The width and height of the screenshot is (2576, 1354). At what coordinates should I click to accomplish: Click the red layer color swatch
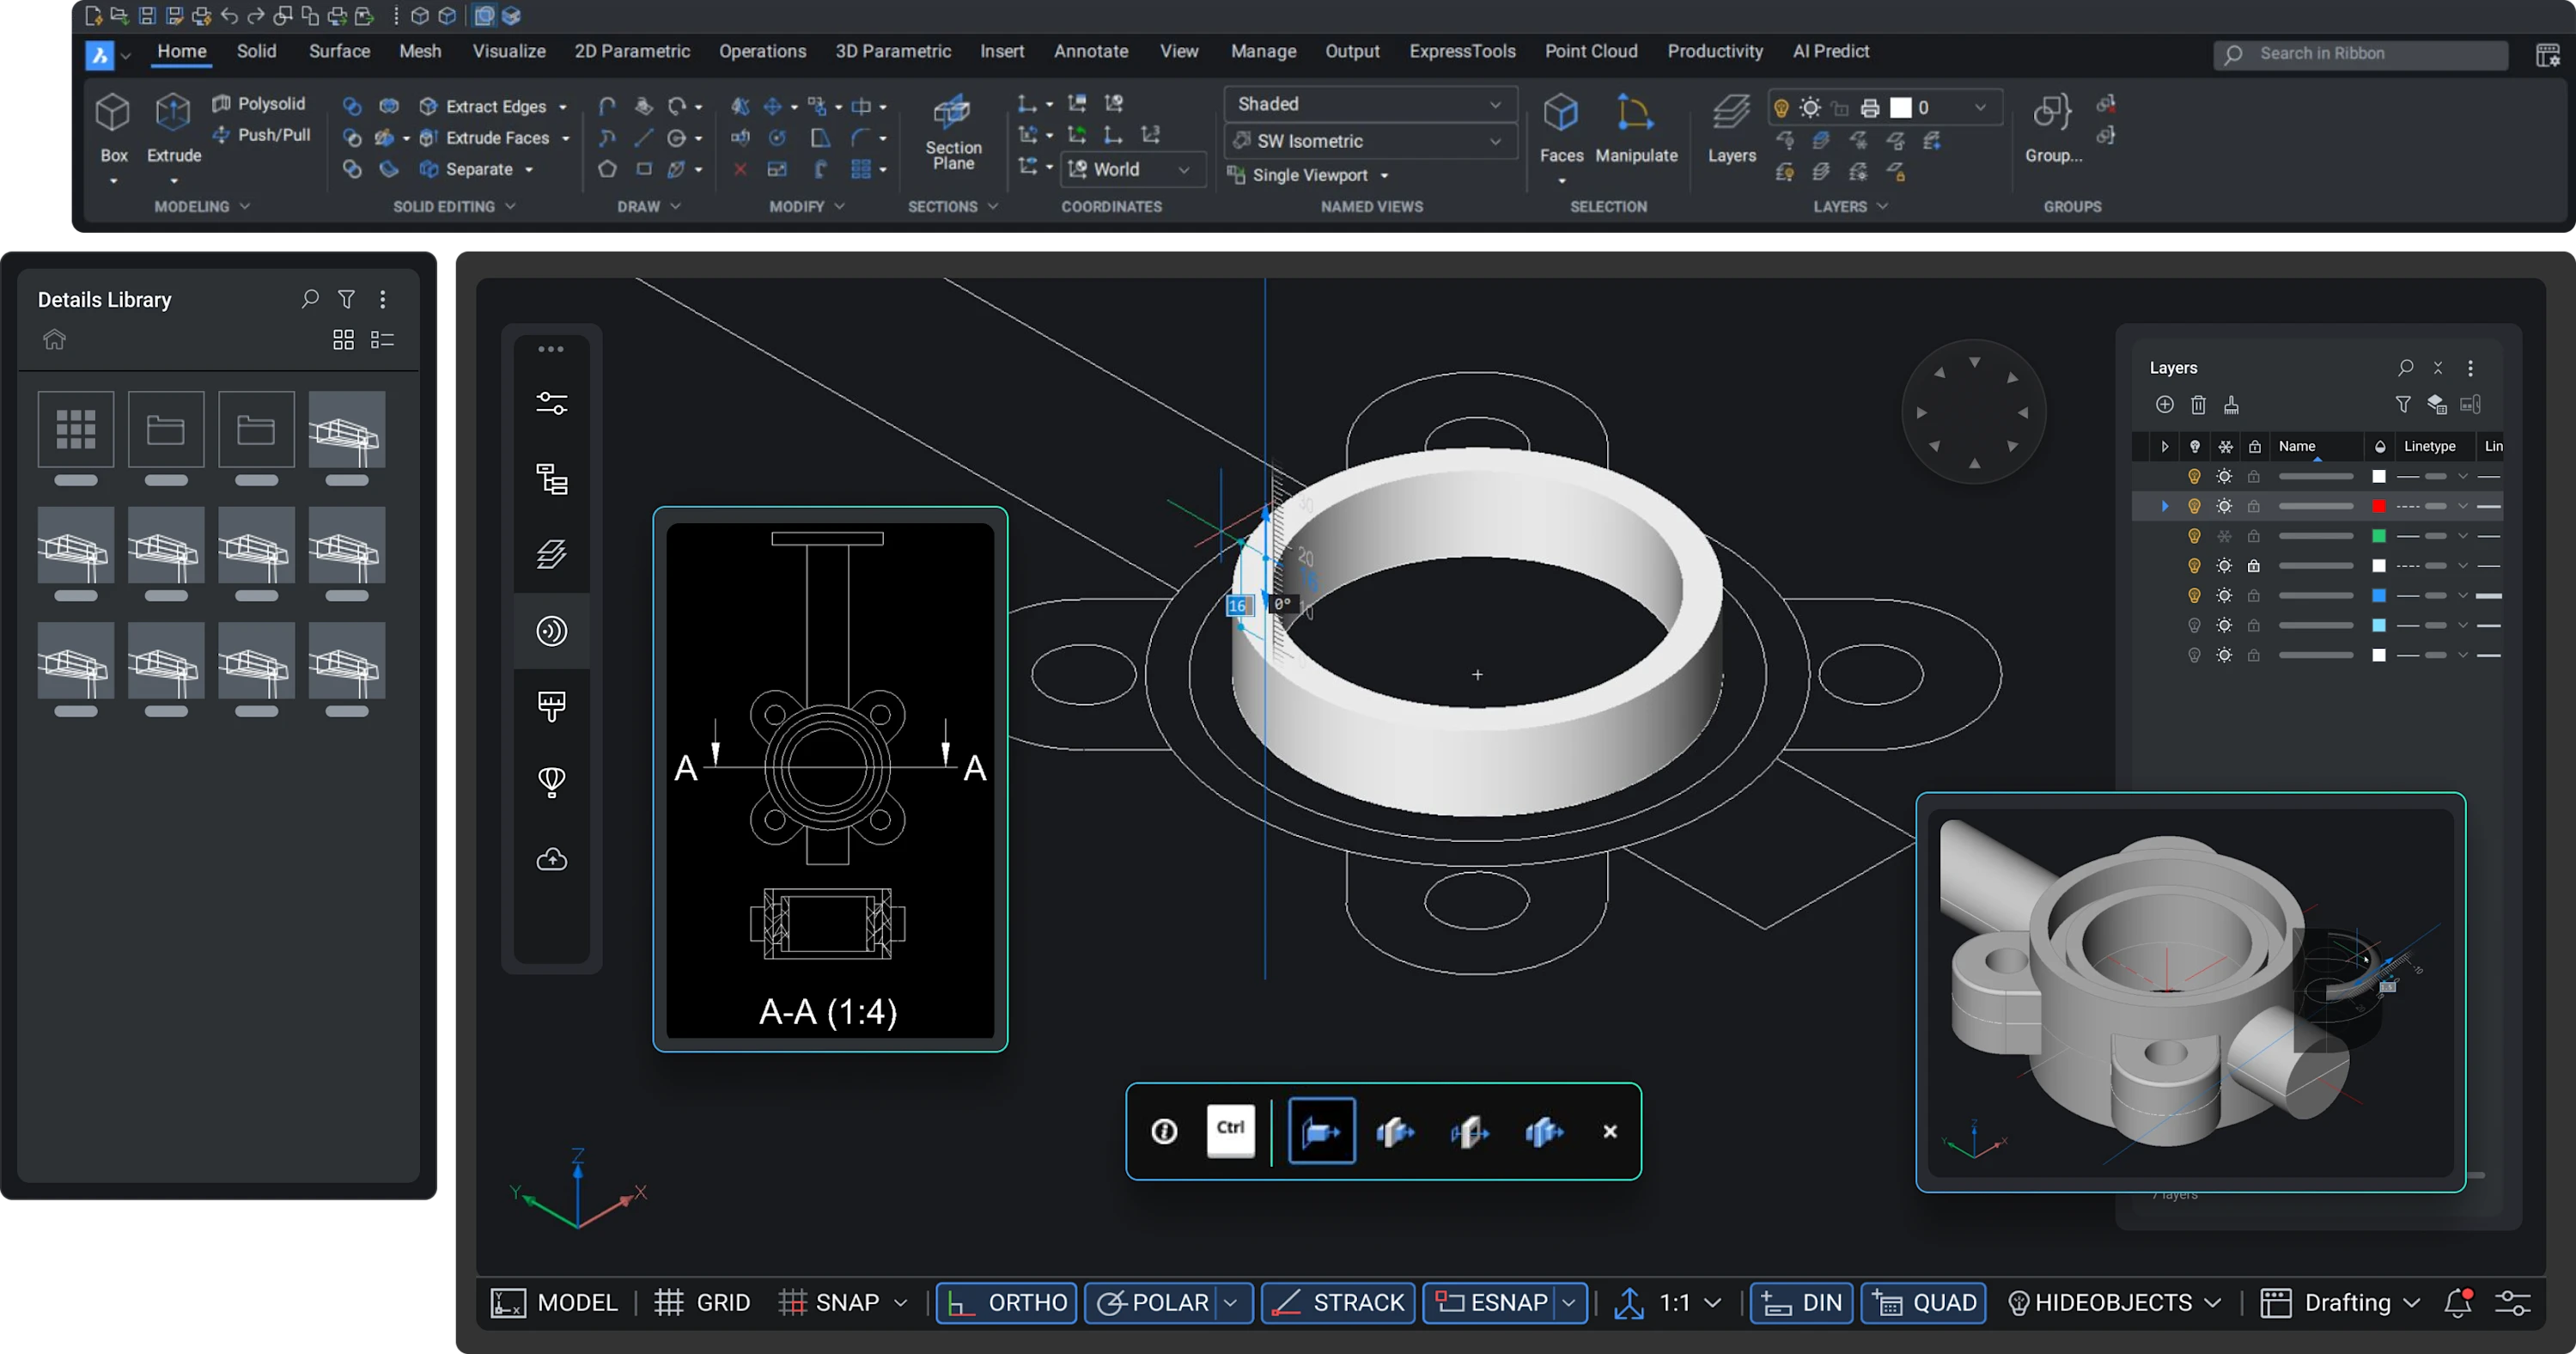click(x=2379, y=506)
